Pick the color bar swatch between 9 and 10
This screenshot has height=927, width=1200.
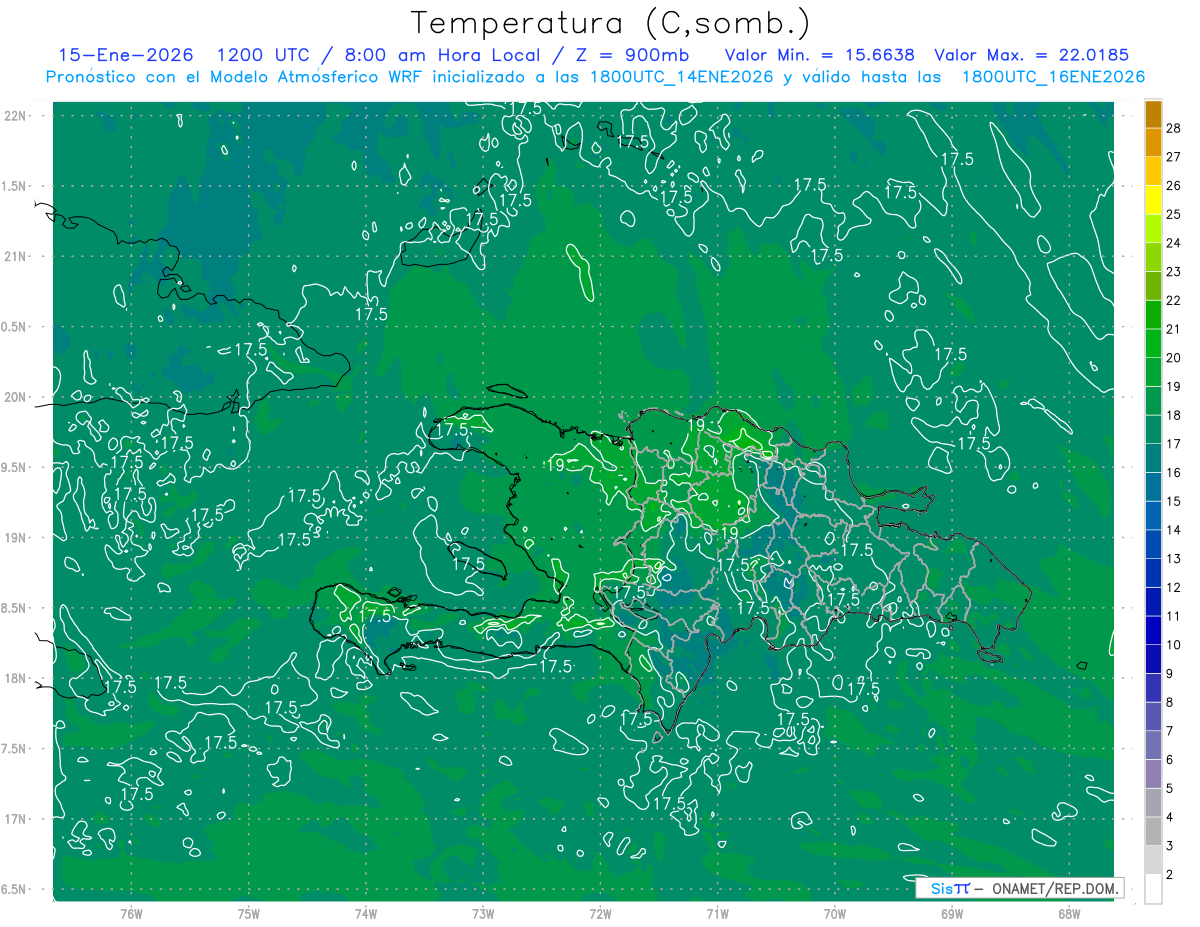click(1153, 659)
